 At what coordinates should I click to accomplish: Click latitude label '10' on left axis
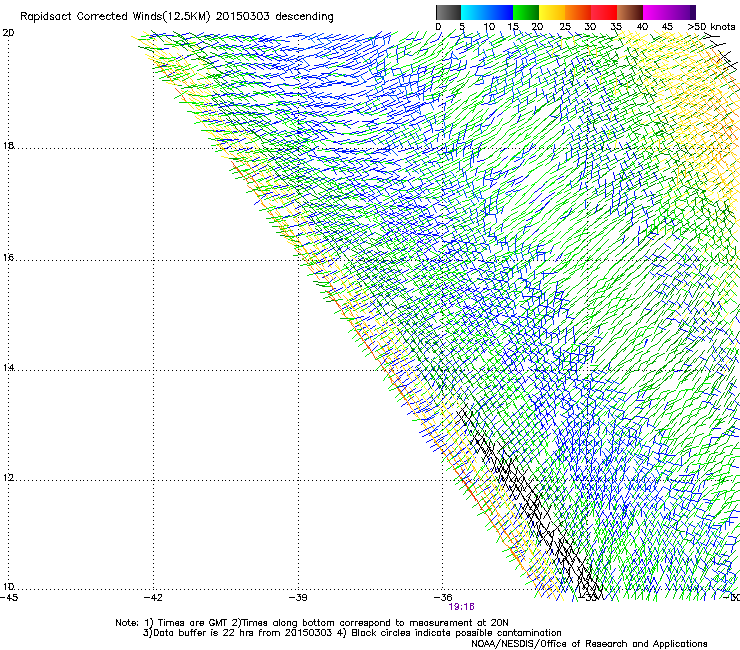pyautogui.click(x=8, y=587)
